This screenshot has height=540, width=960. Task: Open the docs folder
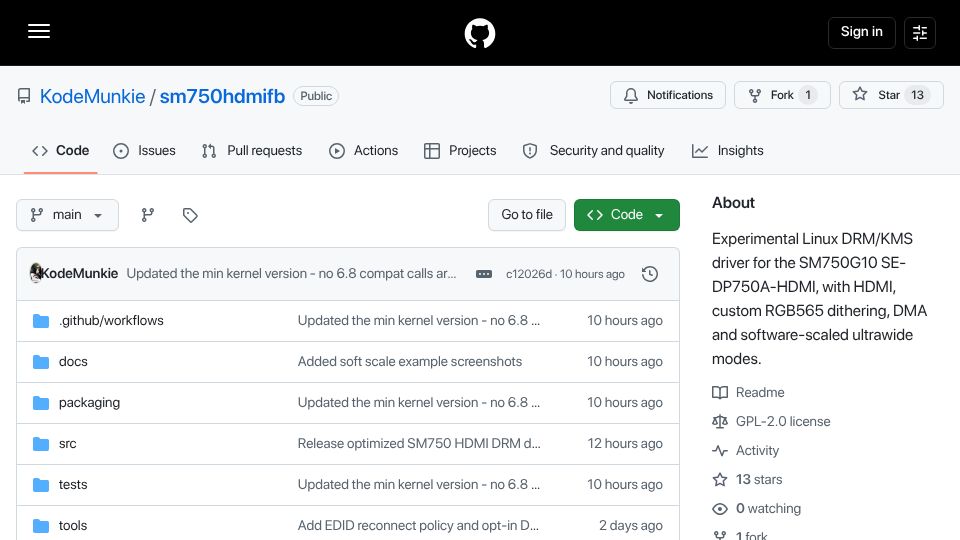coord(73,361)
